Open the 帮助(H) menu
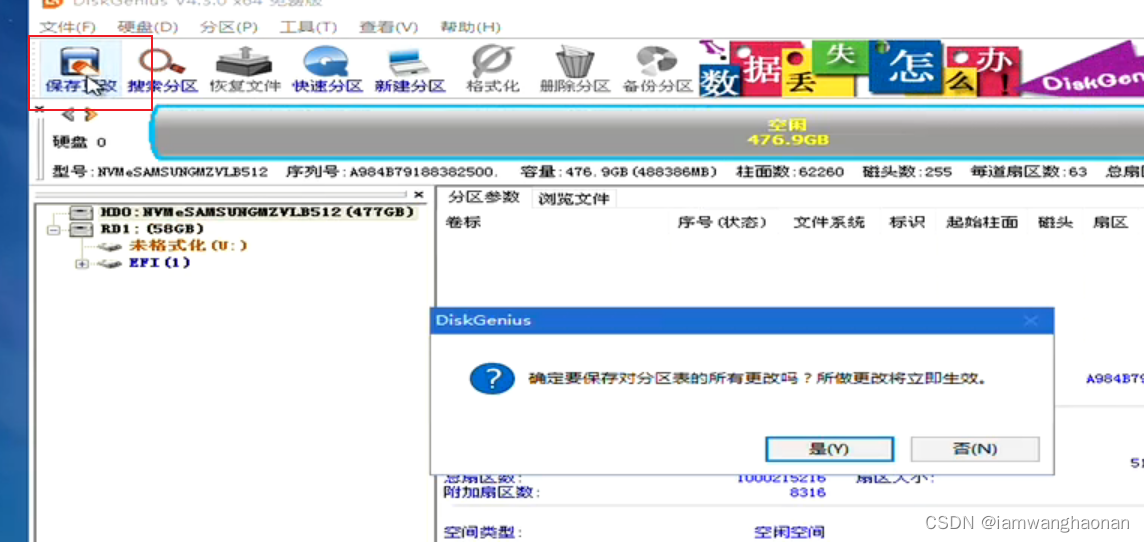 [470, 27]
